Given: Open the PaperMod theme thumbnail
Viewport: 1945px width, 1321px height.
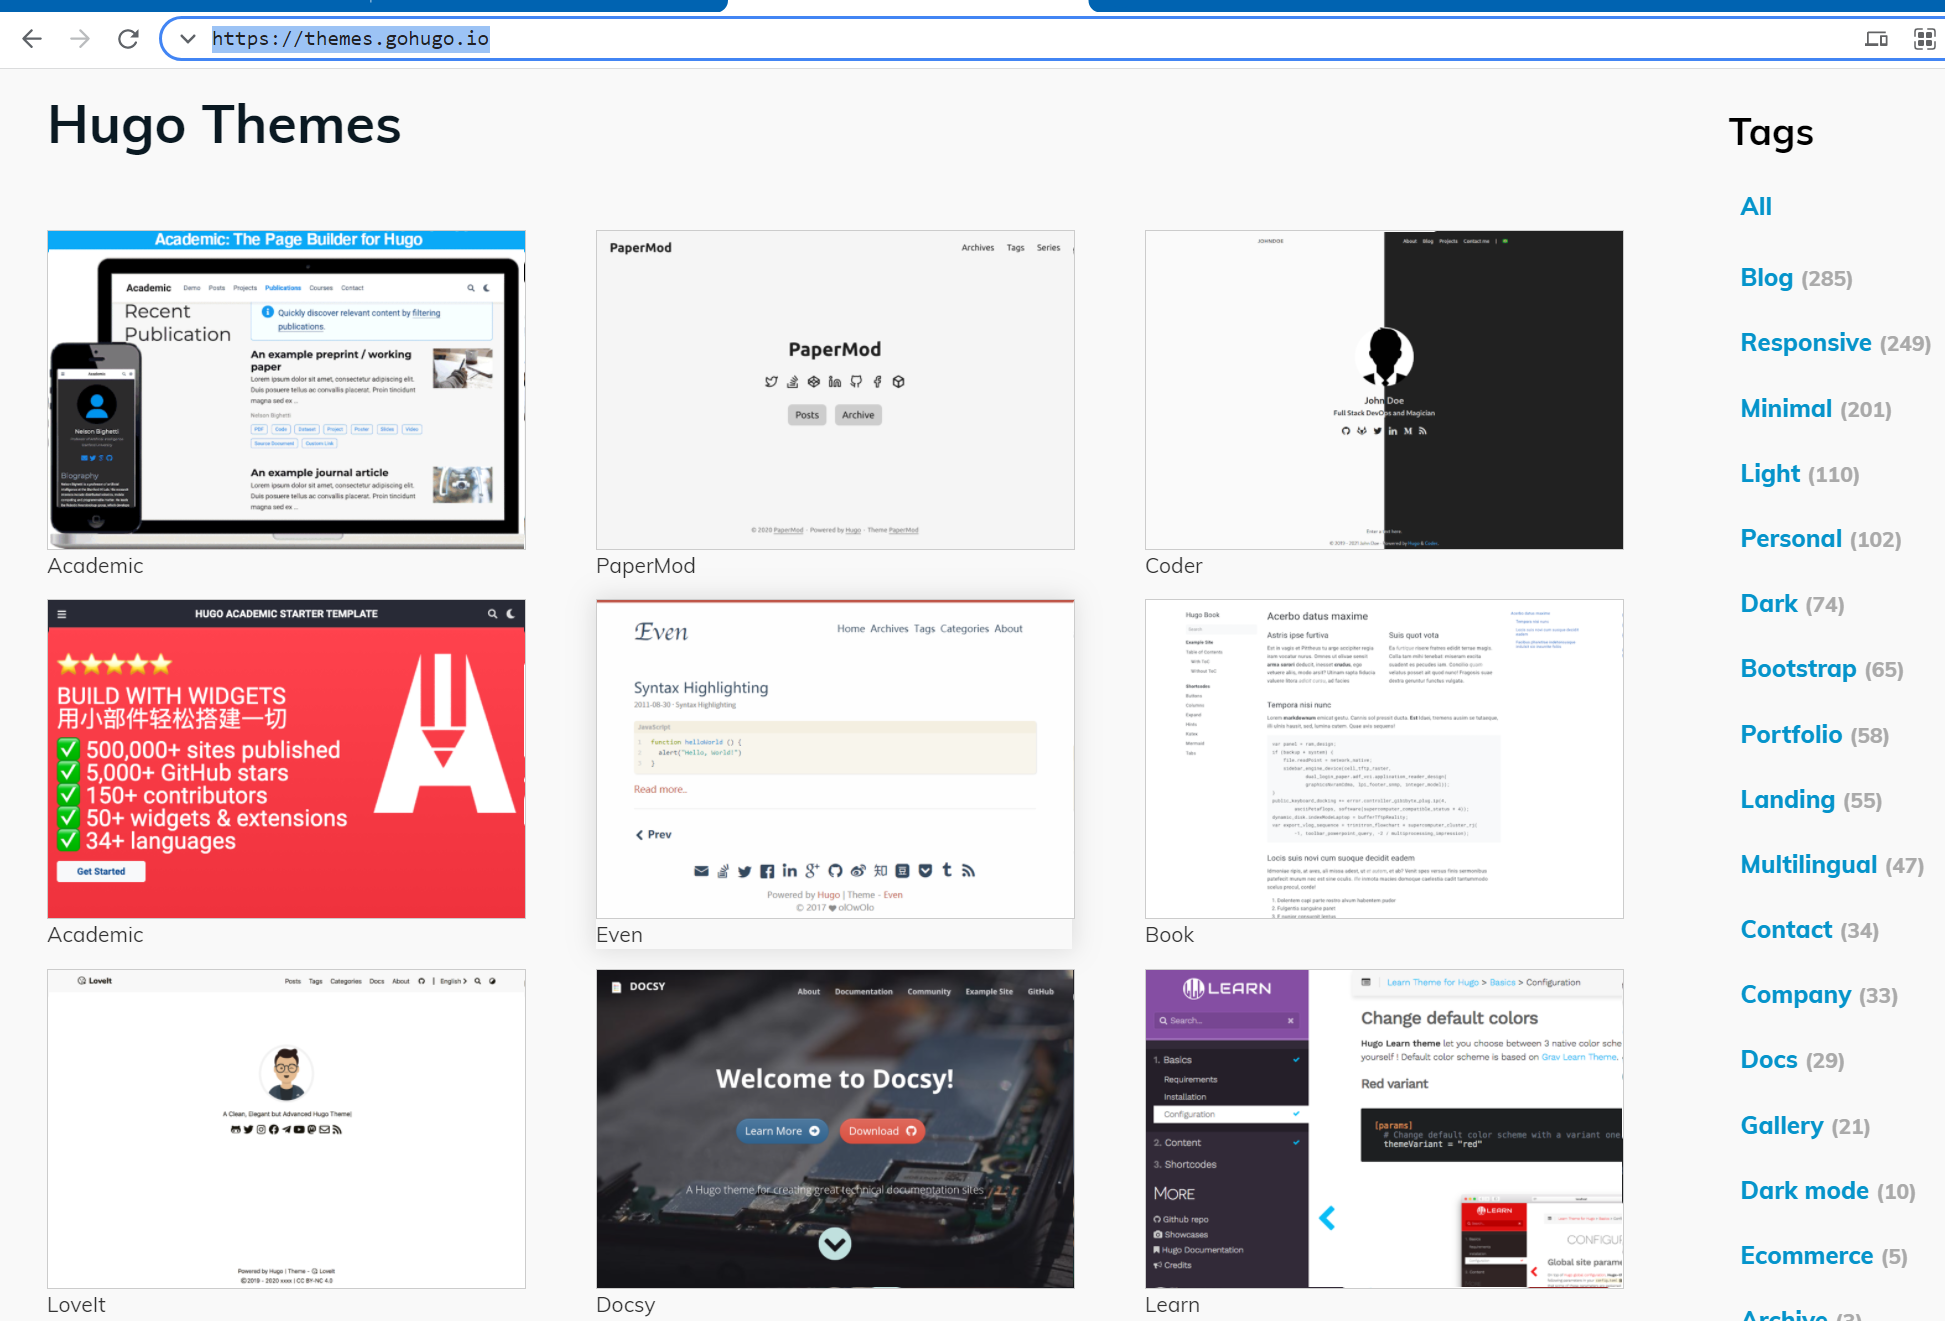Looking at the screenshot, I should coord(835,390).
